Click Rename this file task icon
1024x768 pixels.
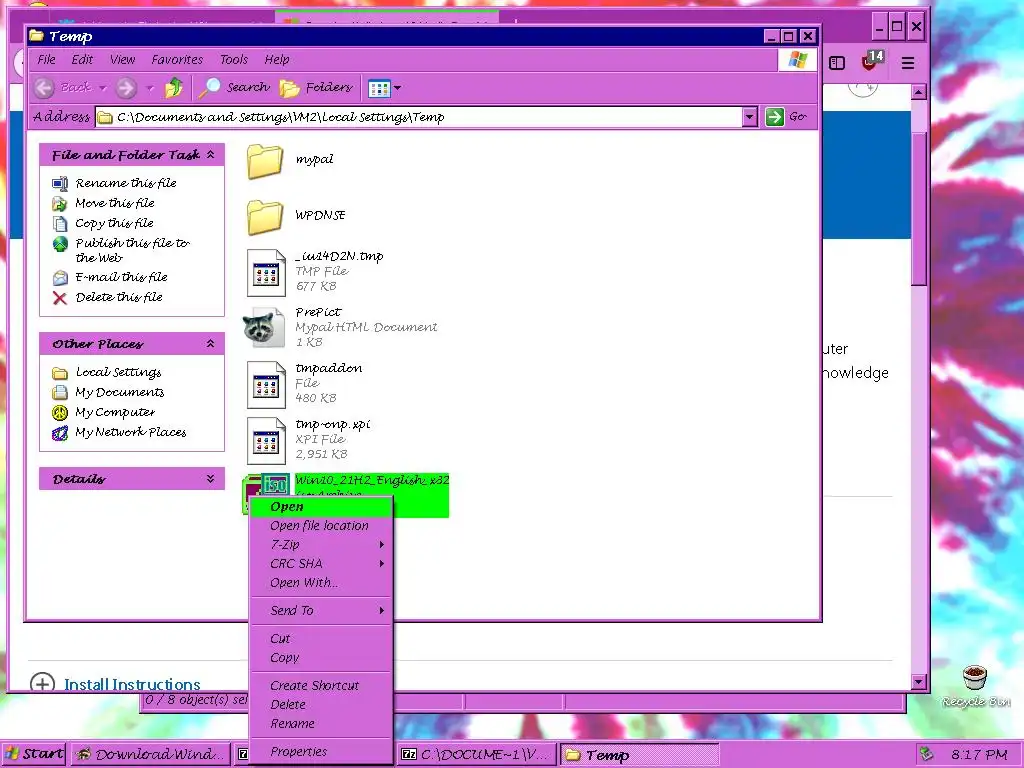tap(59, 184)
